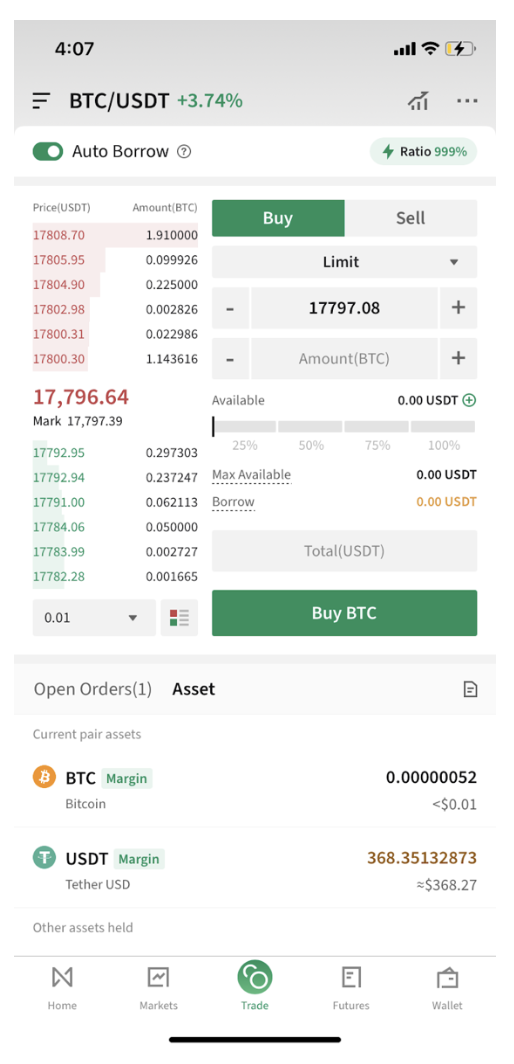Screen dimensions: 514x1064
Task: Open the Limit order type dropdown
Action: pos(344,262)
